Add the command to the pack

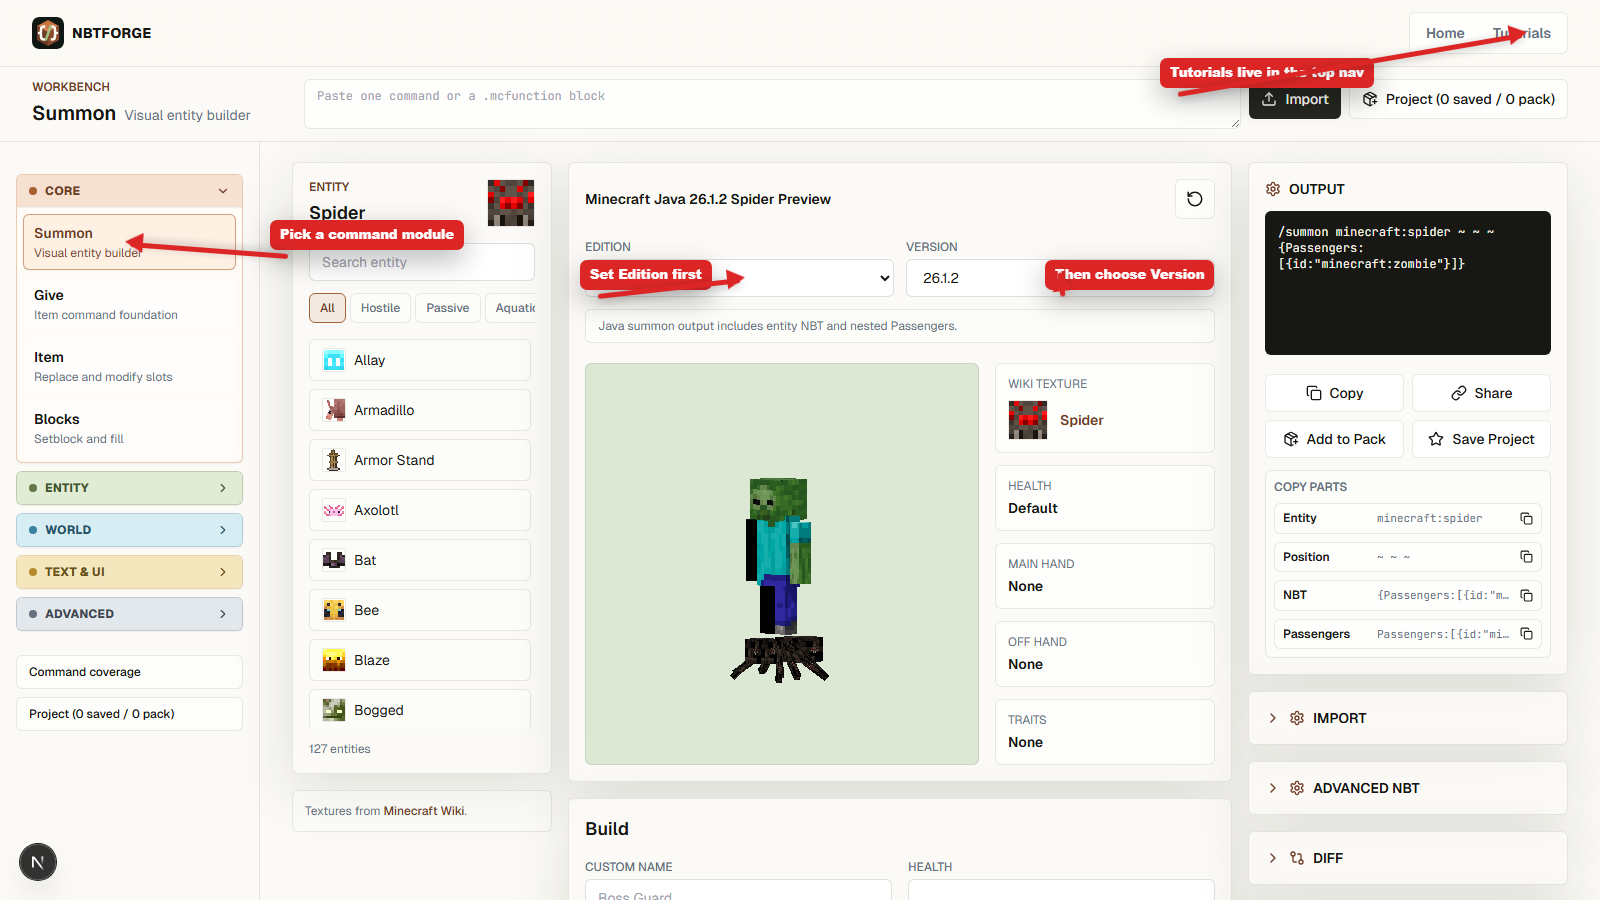click(x=1334, y=439)
